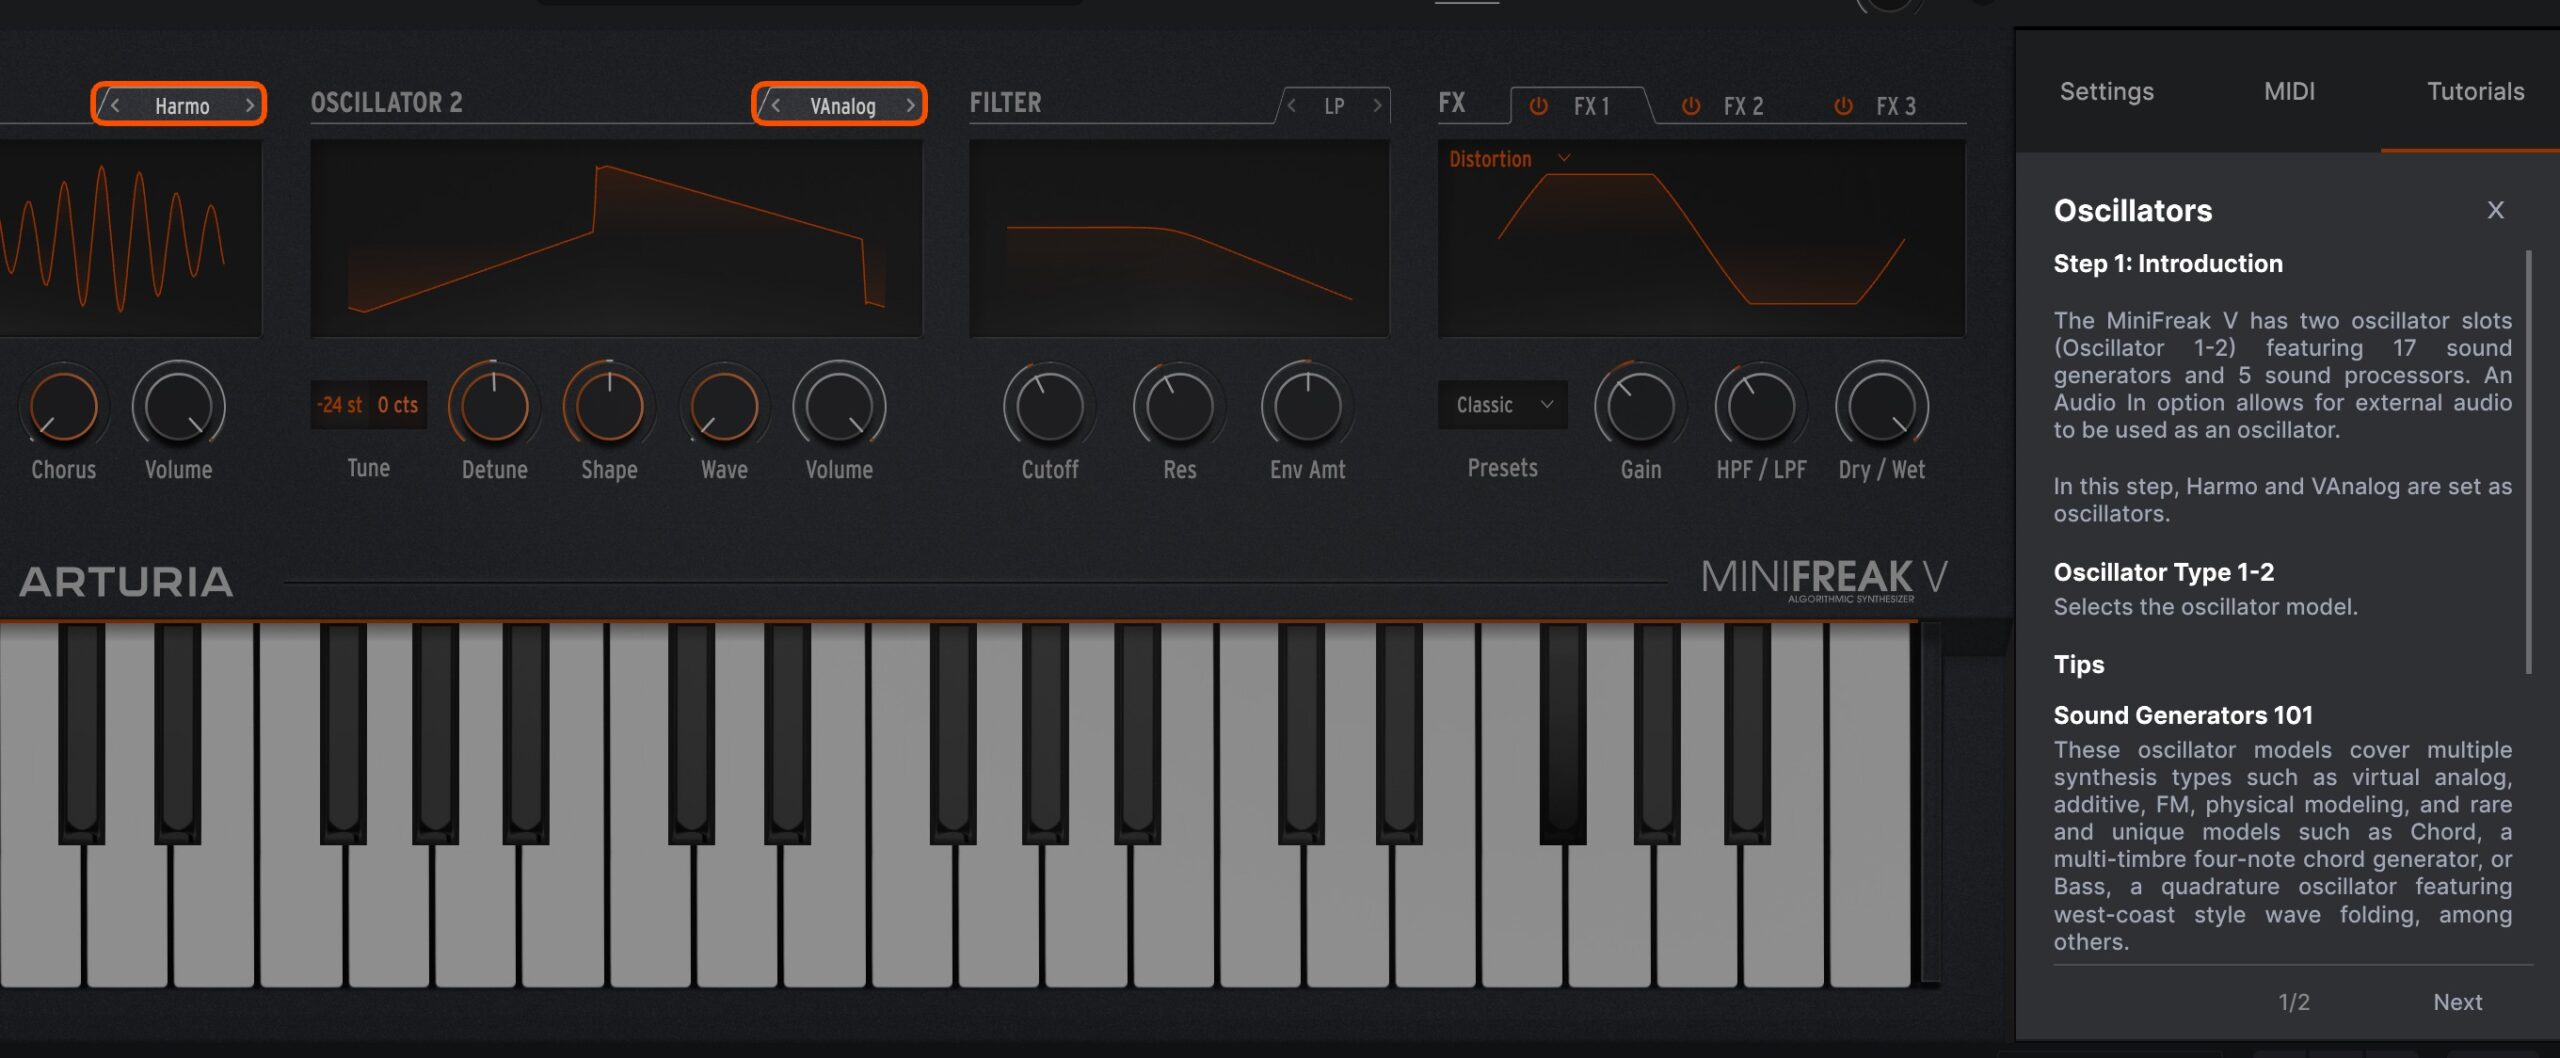This screenshot has height=1058, width=2560.
Task: Open the VAnalog oscillator model list
Action: 842,106
